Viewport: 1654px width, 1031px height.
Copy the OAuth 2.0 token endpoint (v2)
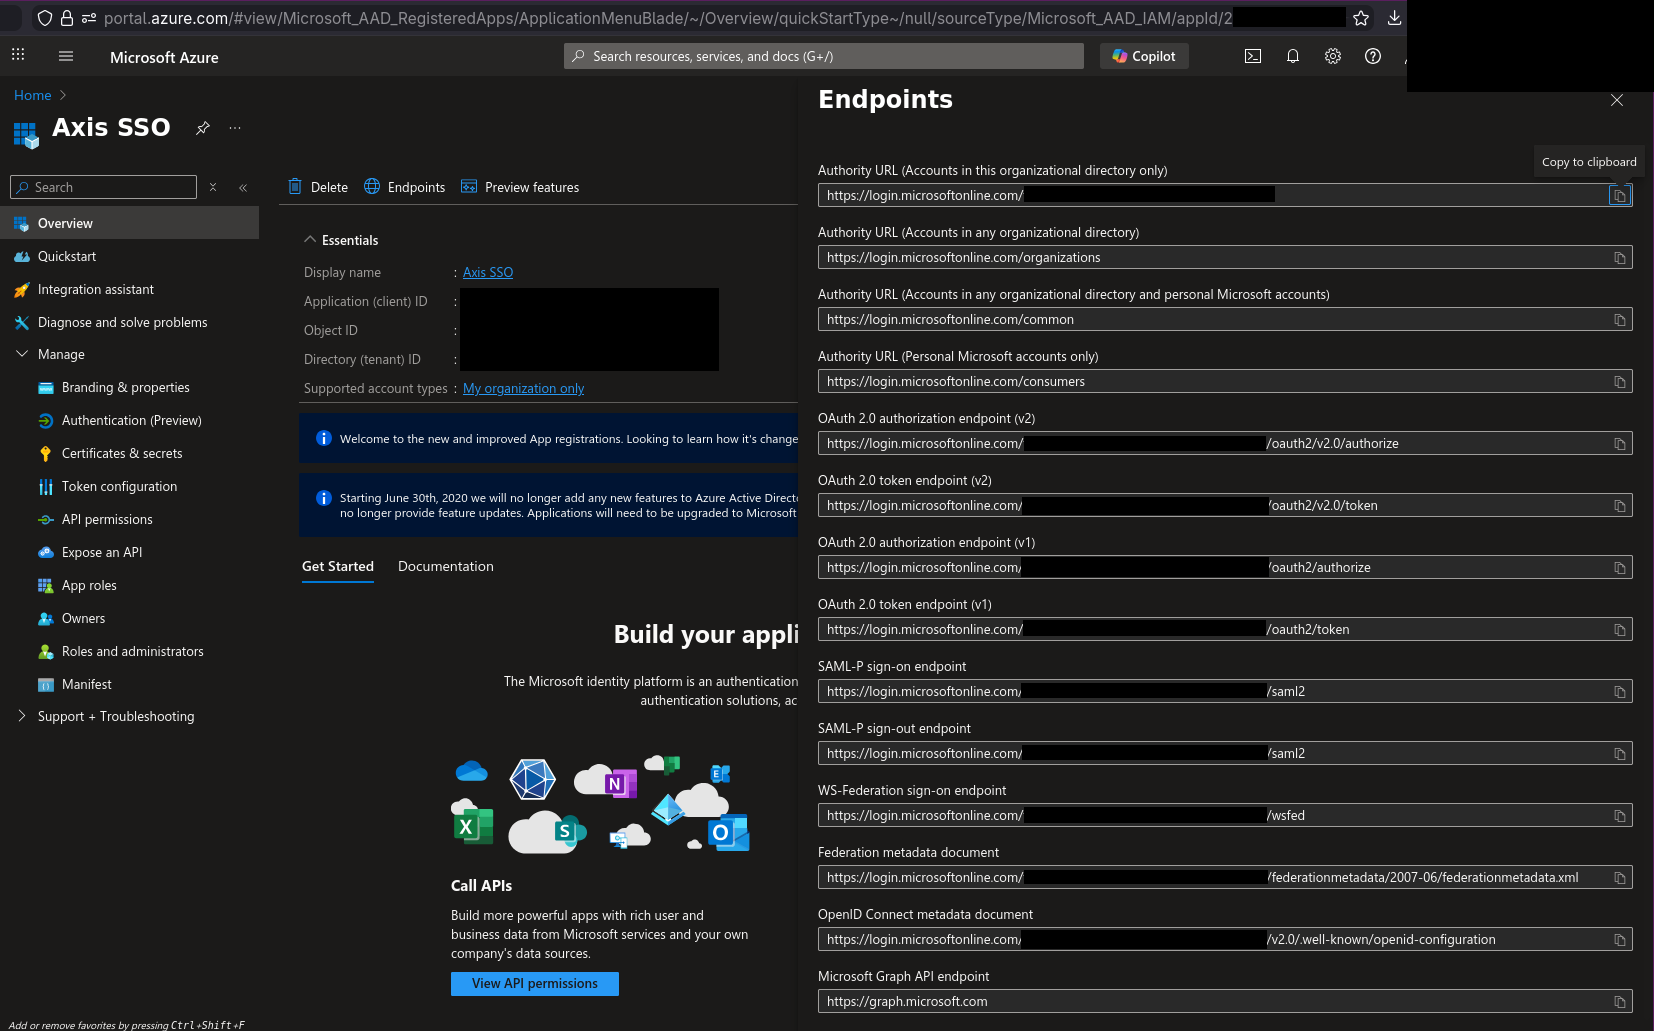pyautogui.click(x=1619, y=505)
